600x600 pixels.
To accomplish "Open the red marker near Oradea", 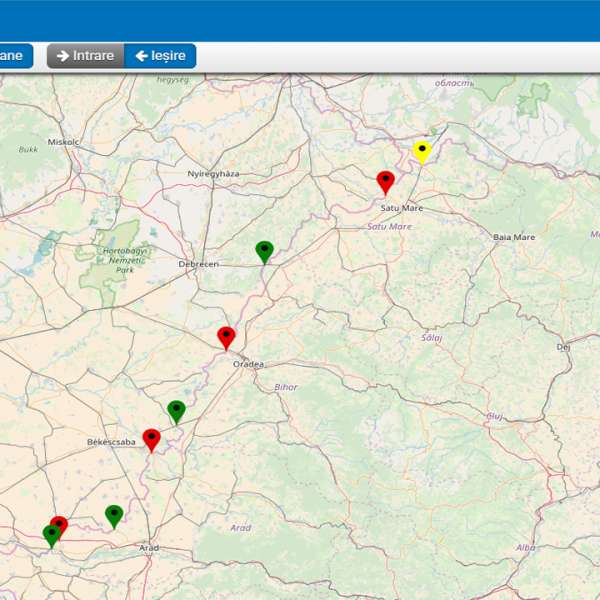I will 226,338.
